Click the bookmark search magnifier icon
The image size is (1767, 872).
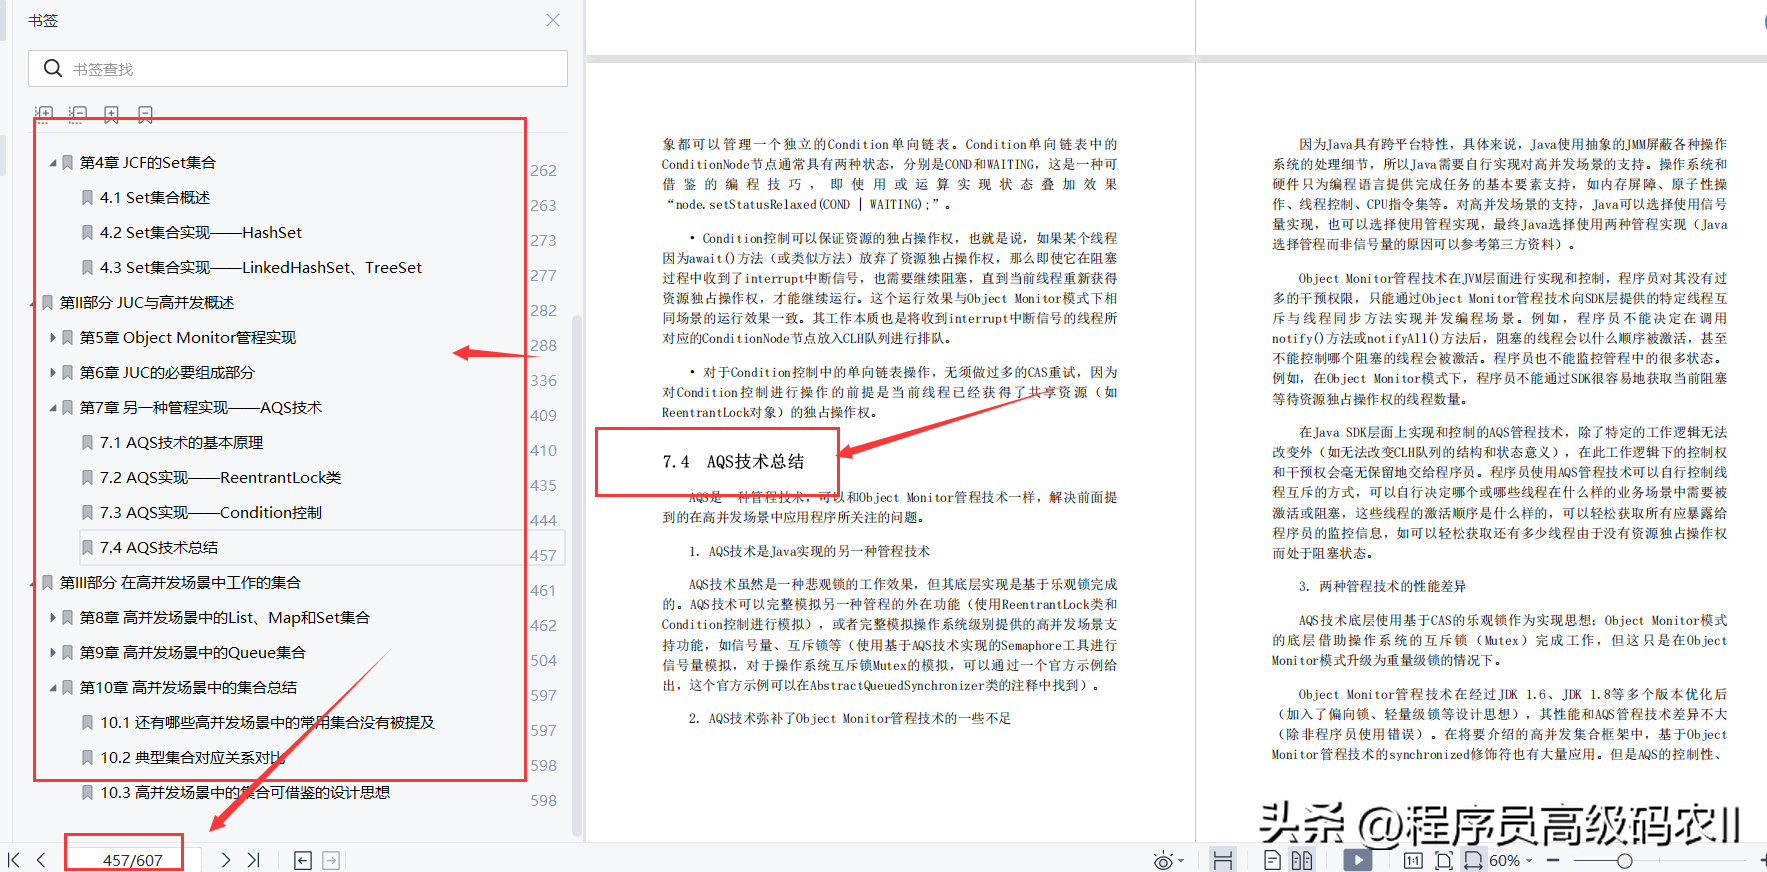click(53, 68)
